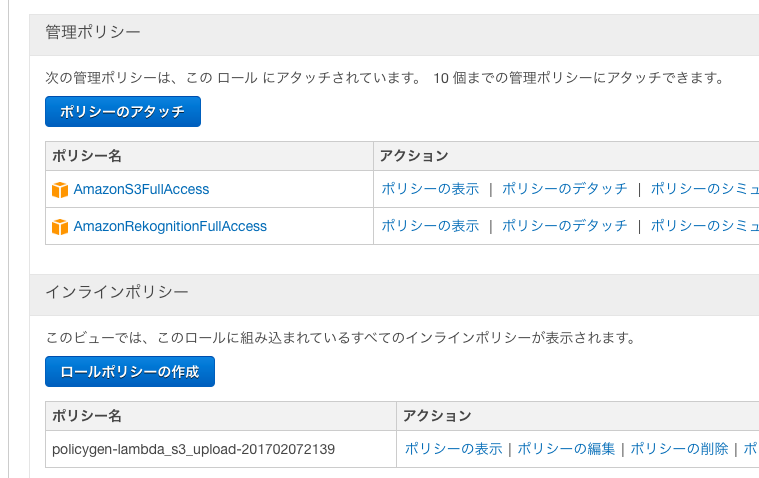759x478 pixels.
Task: Simulate the AmazonS3FullAccess policy via ポリシーのシミュ link
Action: click(x=705, y=188)
